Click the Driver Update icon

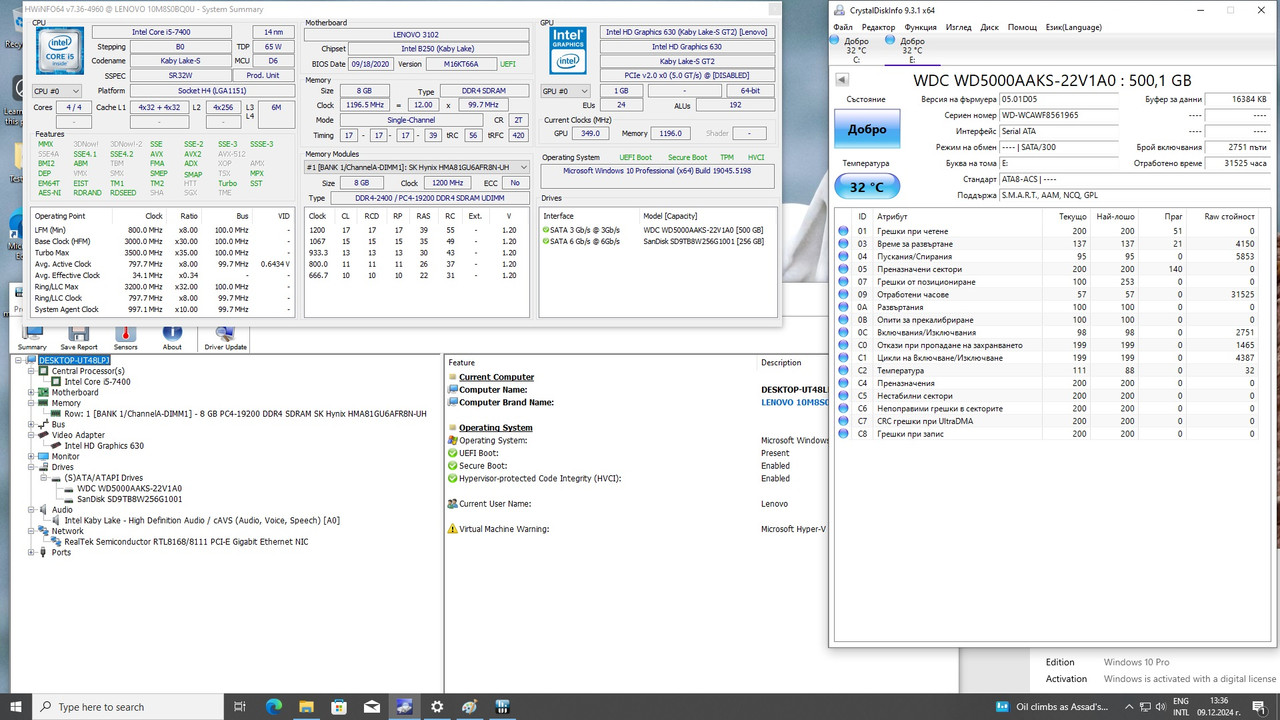(225, 334)
